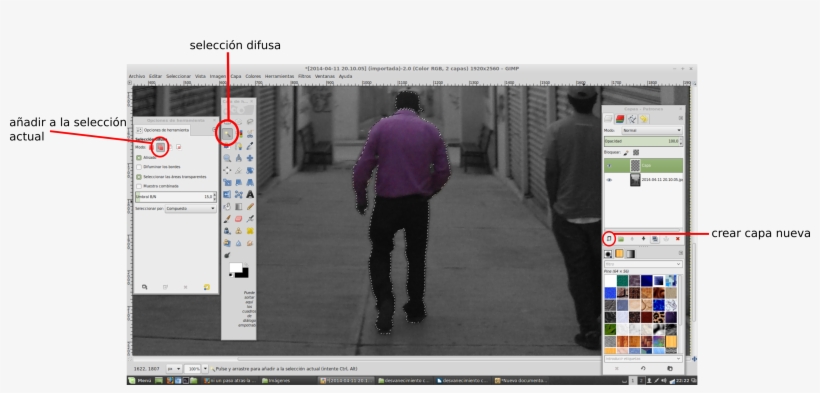Select the Align tool
Image resolution: width=820 pixels, height=393 pixels.
227,170
